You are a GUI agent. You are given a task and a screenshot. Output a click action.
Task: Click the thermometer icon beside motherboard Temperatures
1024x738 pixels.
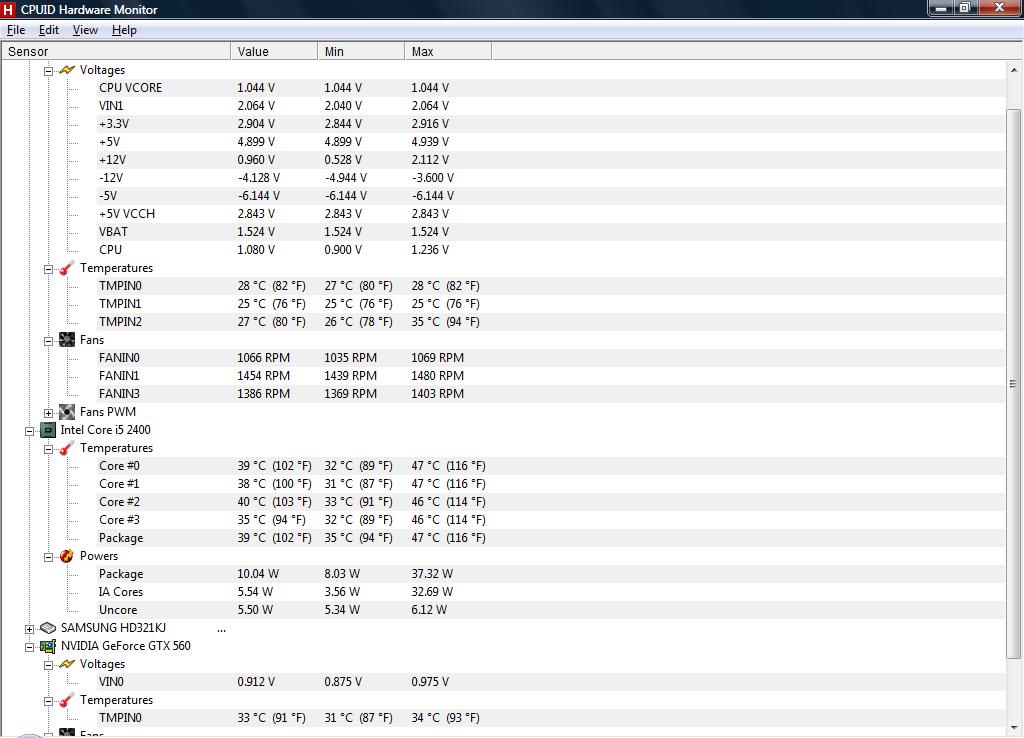pos(67,268)
